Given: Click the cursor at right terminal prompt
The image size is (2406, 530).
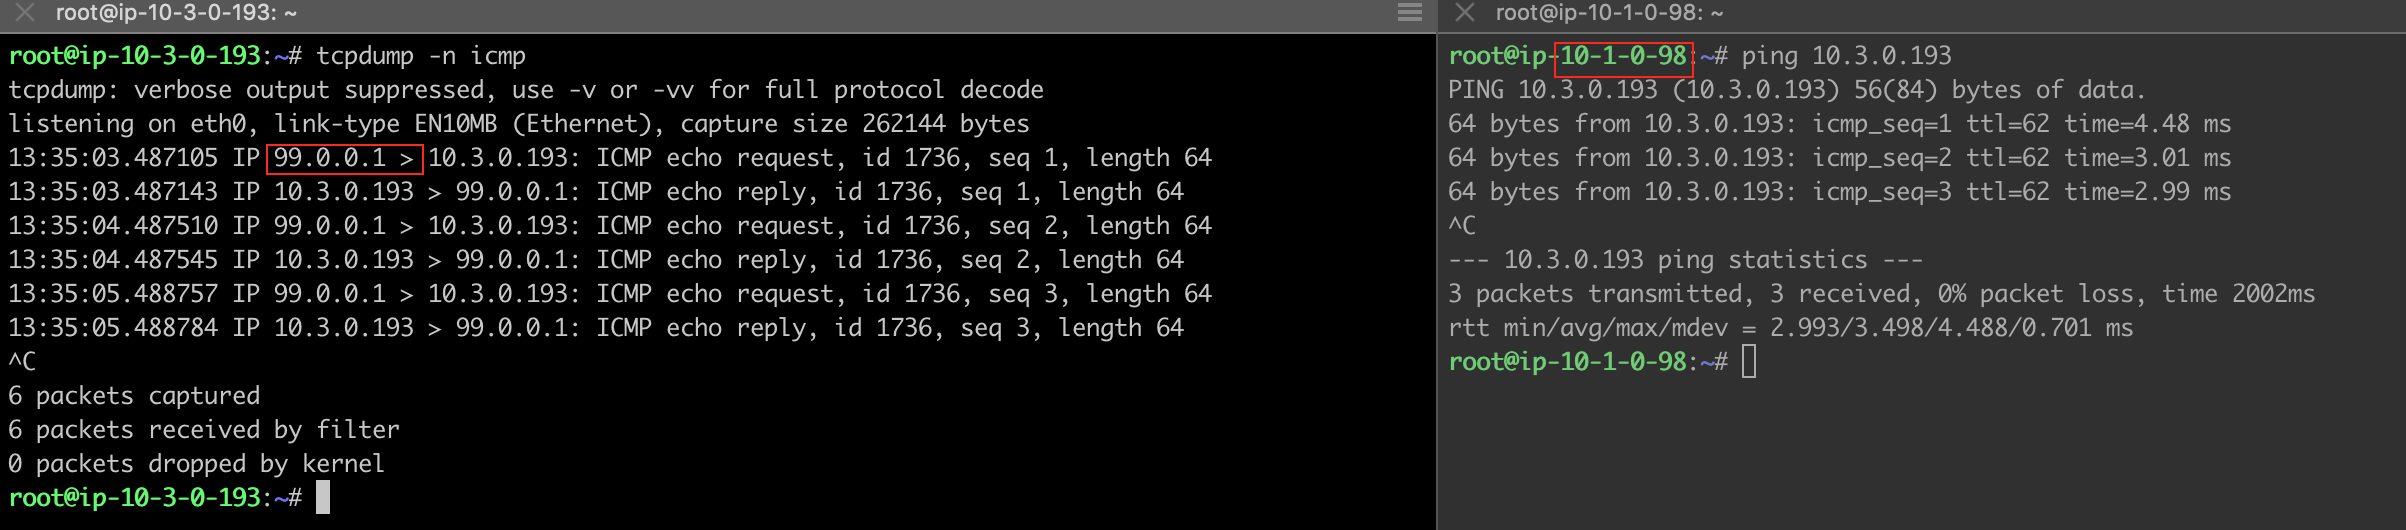Looking at the screenshot, I should point(1749,361).
